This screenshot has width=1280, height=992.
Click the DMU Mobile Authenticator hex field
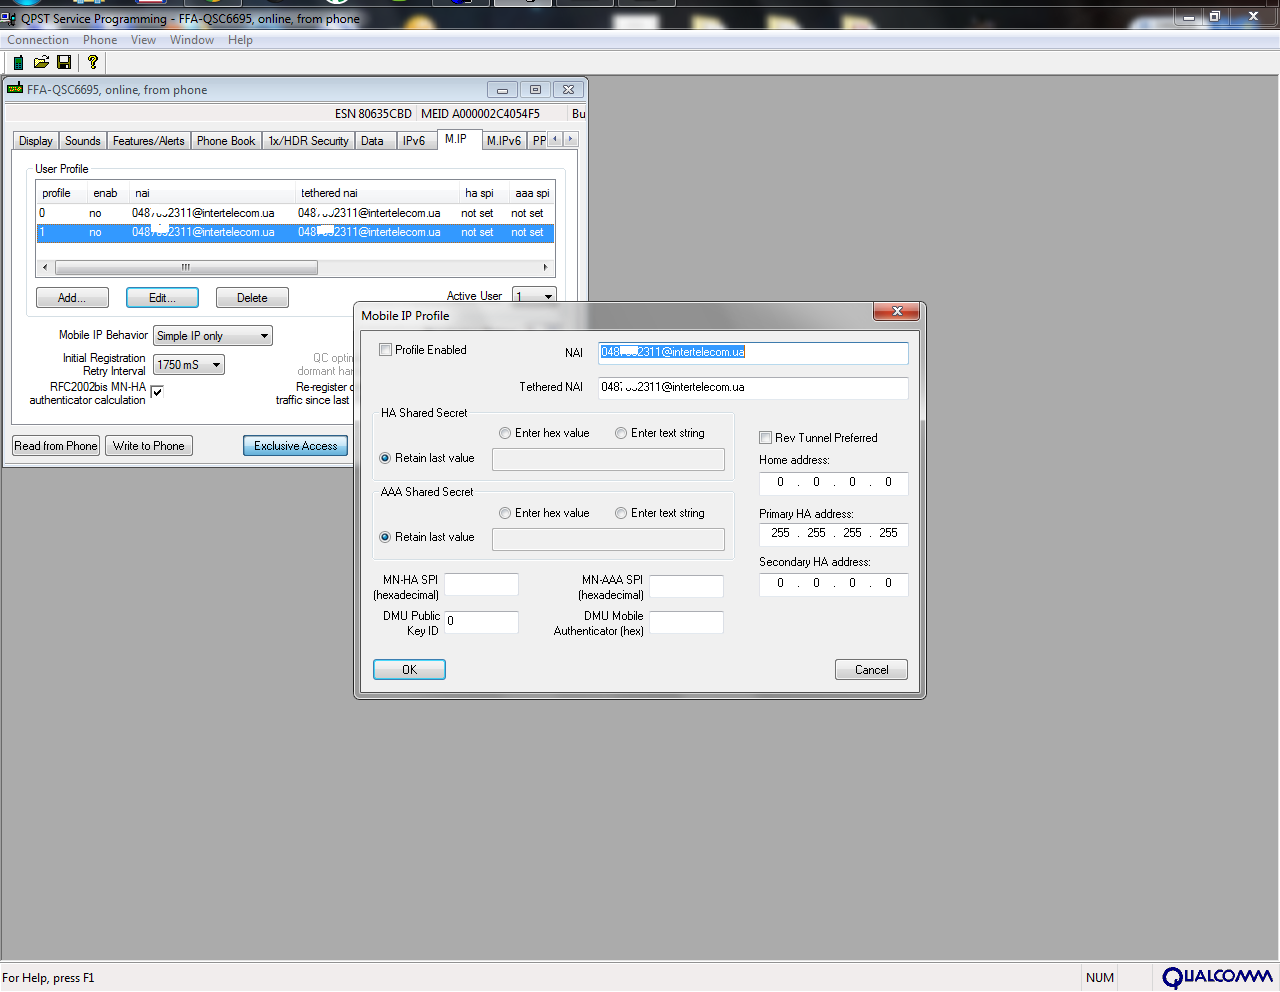(x=686, y=622)
